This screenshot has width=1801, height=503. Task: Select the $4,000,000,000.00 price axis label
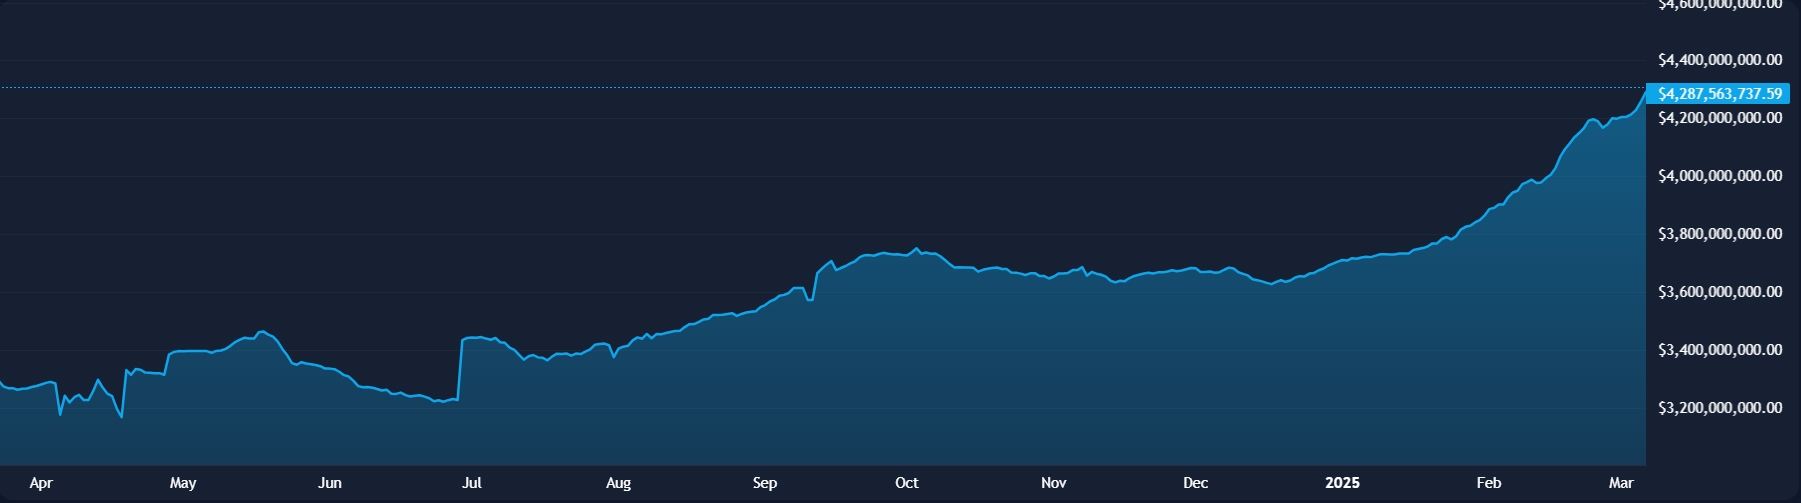coord(1719,176)
